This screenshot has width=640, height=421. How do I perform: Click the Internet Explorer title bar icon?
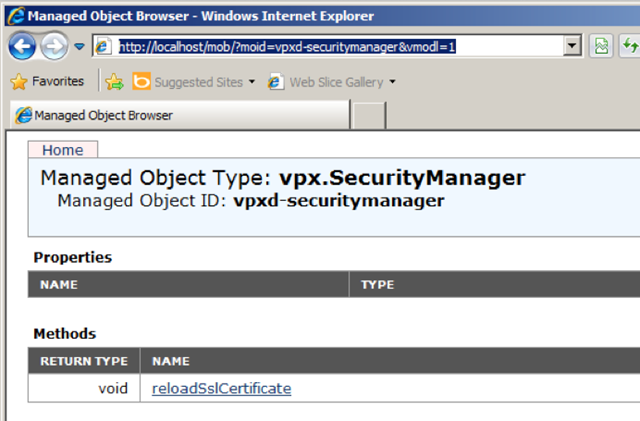click(17, 16)
